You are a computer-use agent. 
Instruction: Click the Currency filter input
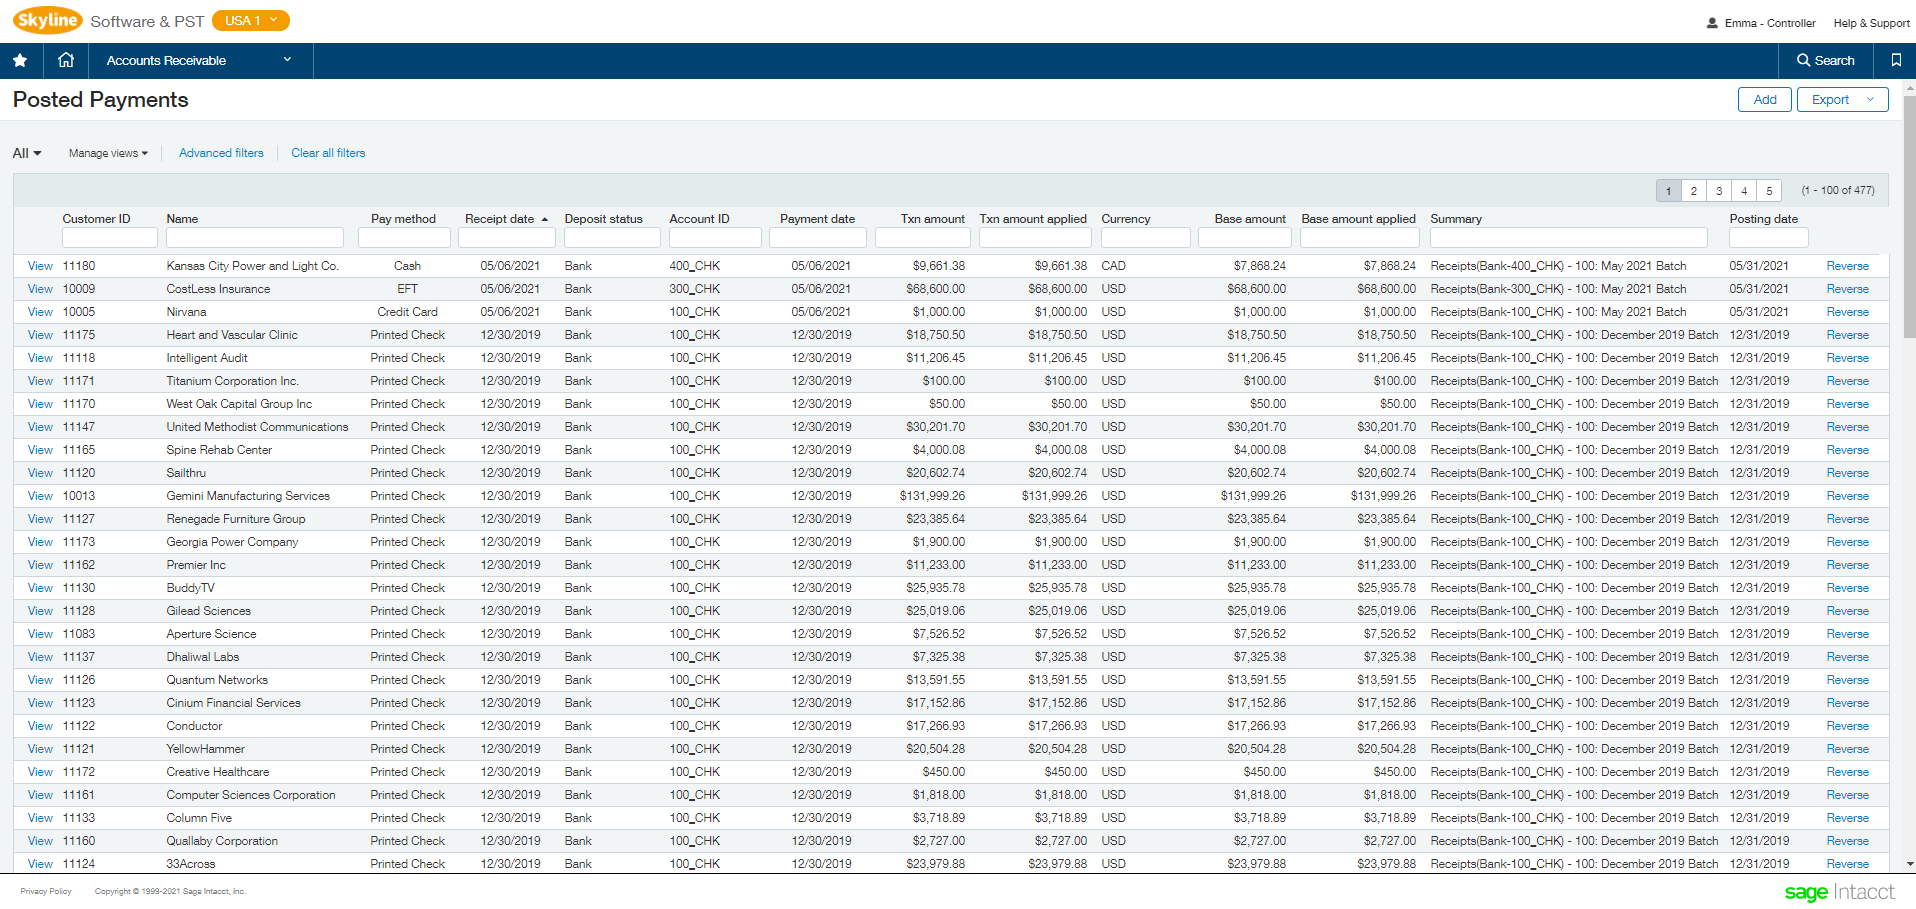(1146, 238)
